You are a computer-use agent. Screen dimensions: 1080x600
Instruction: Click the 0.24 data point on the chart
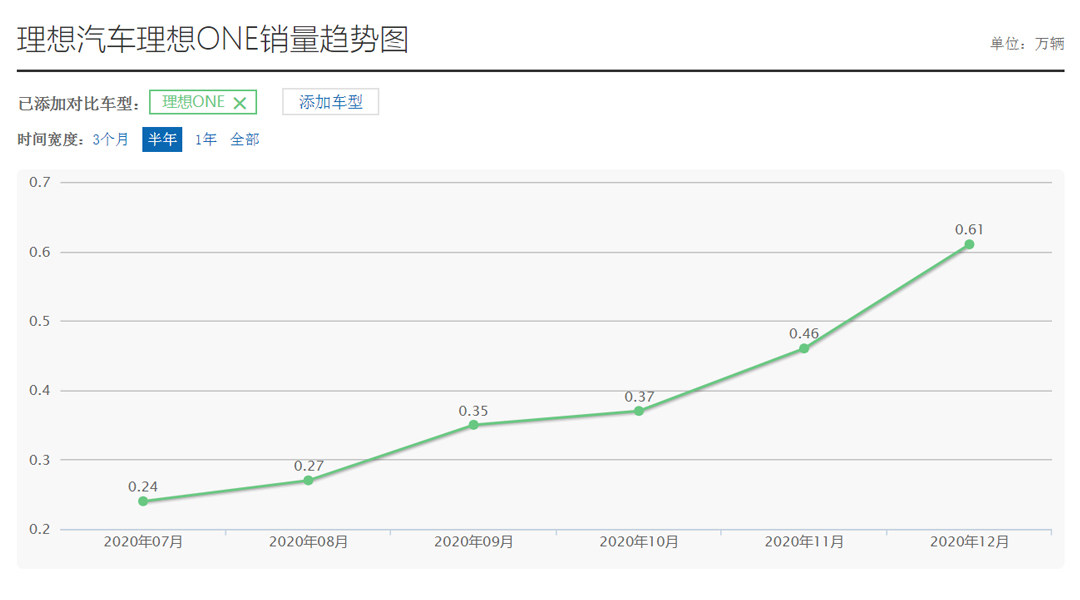143,501
